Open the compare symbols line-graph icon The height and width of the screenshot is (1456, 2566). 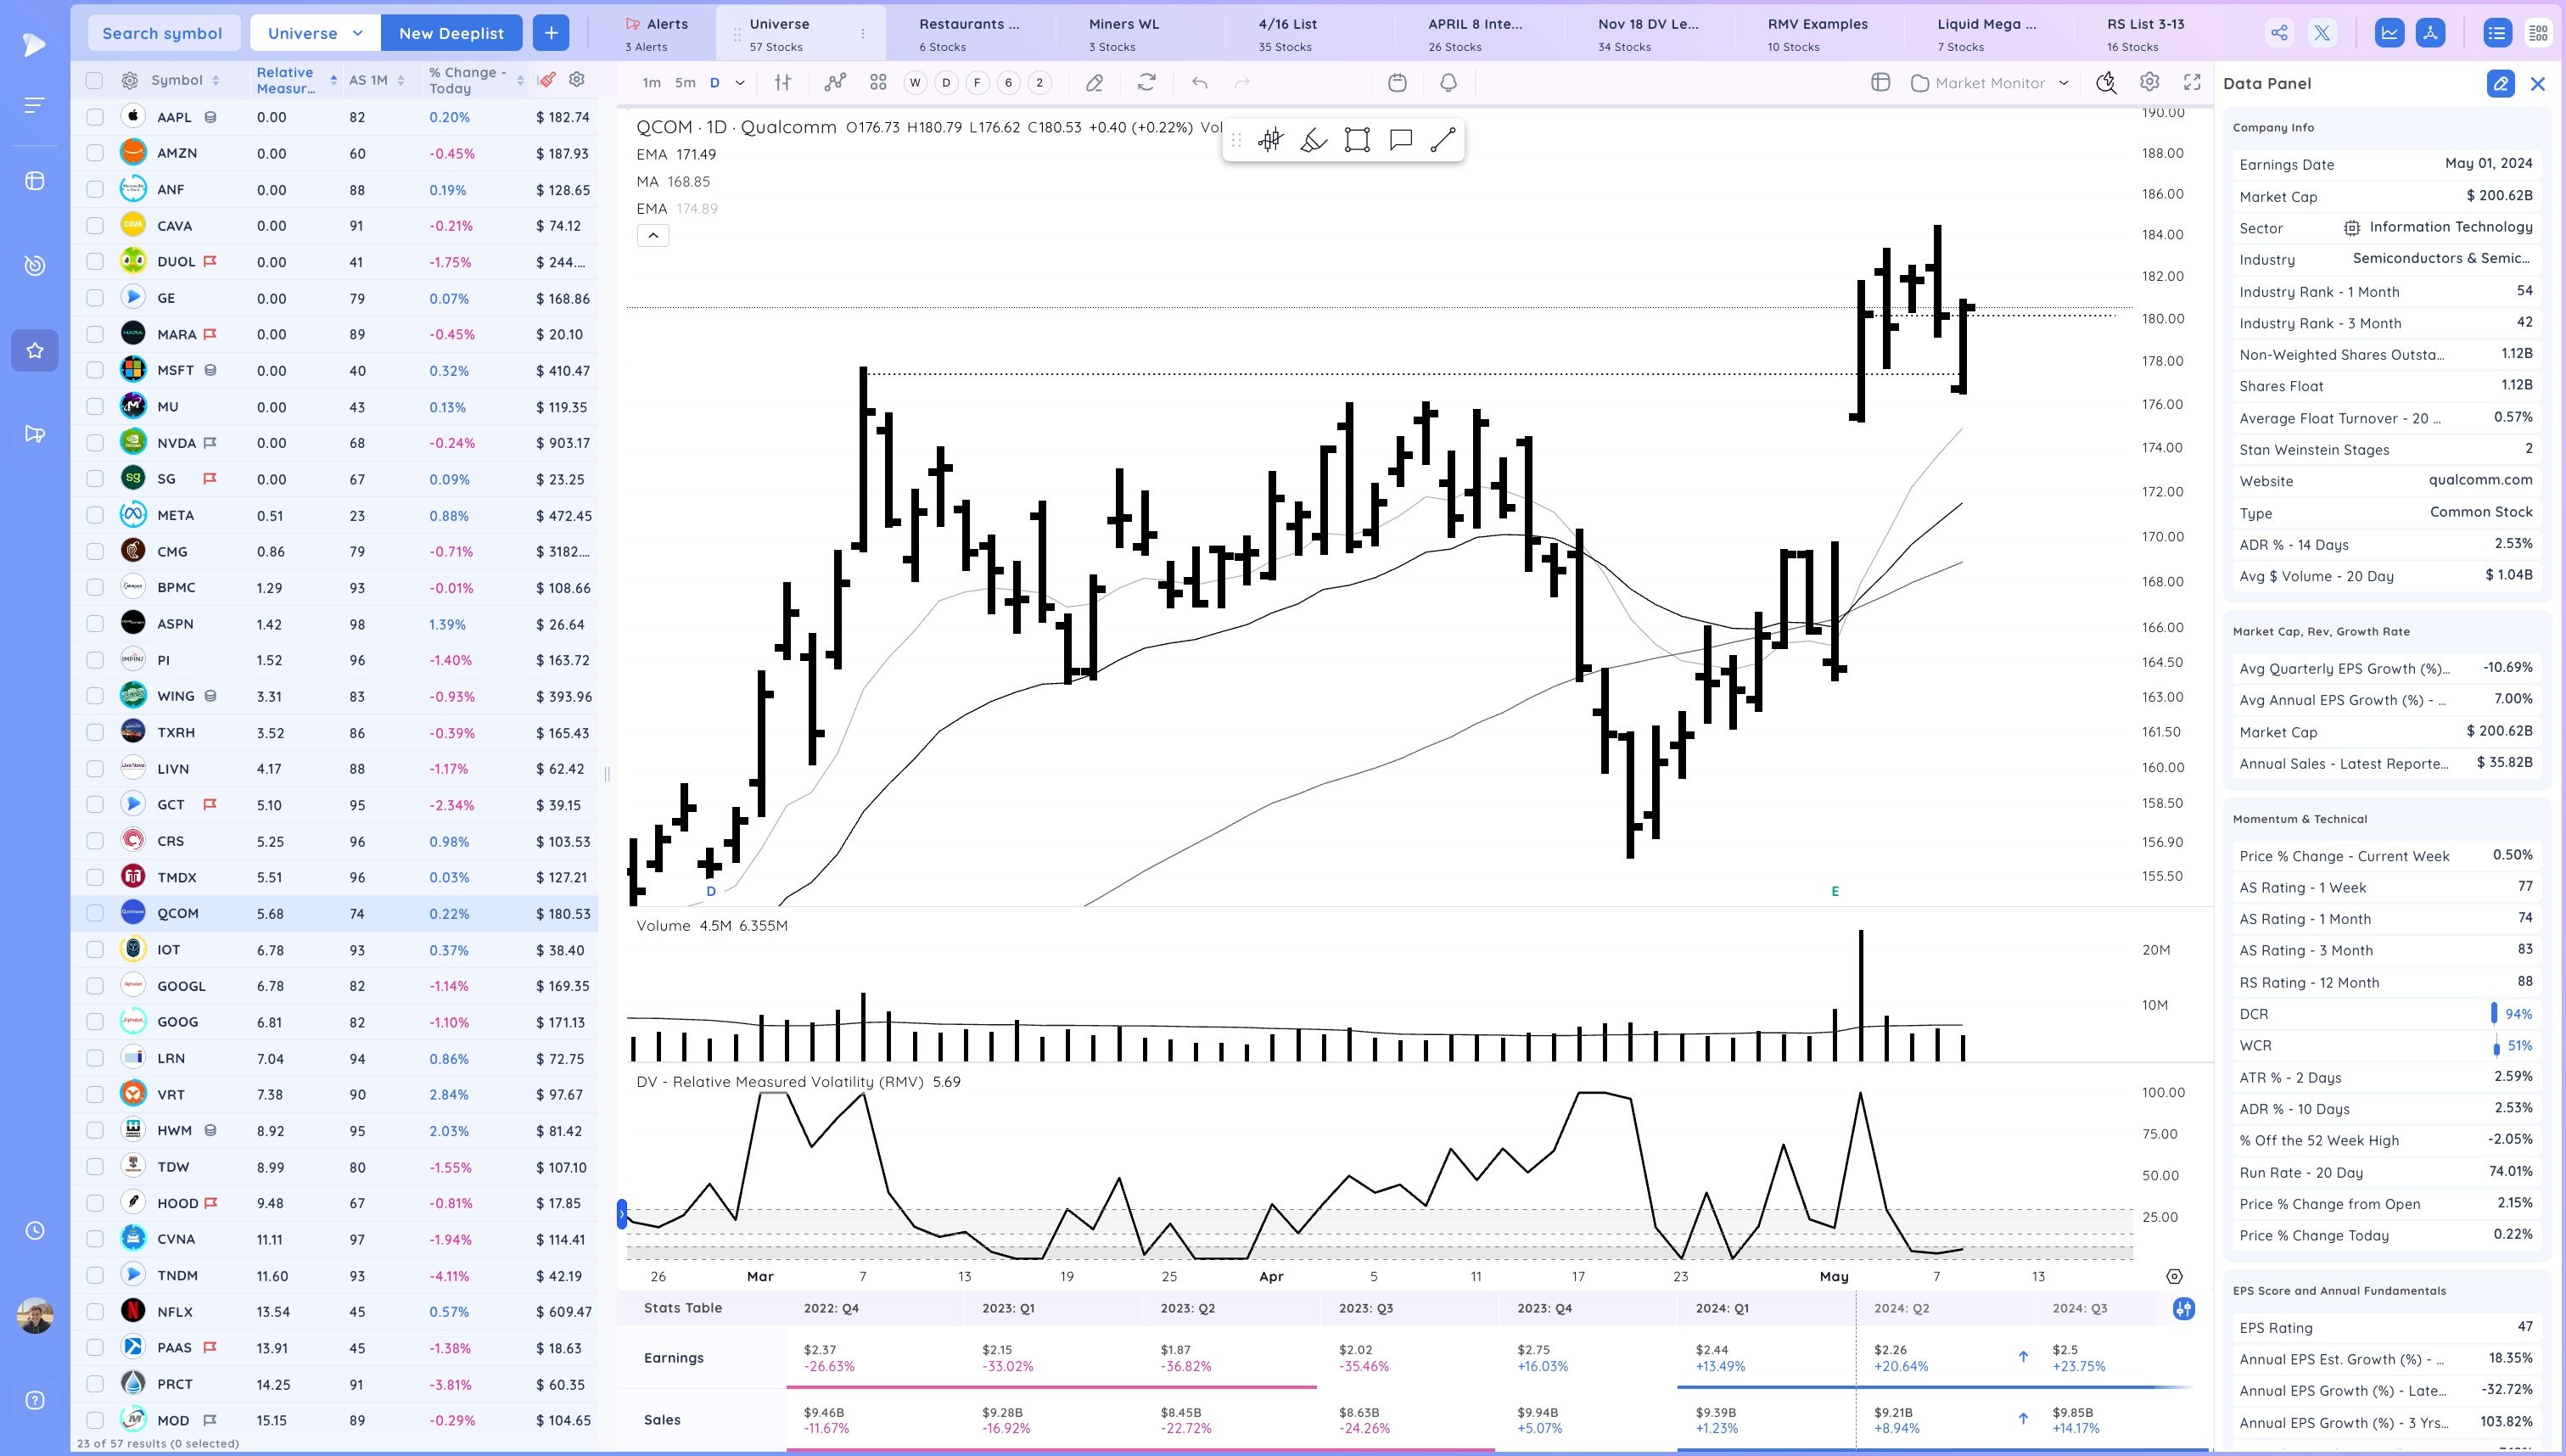pos(835,83)
